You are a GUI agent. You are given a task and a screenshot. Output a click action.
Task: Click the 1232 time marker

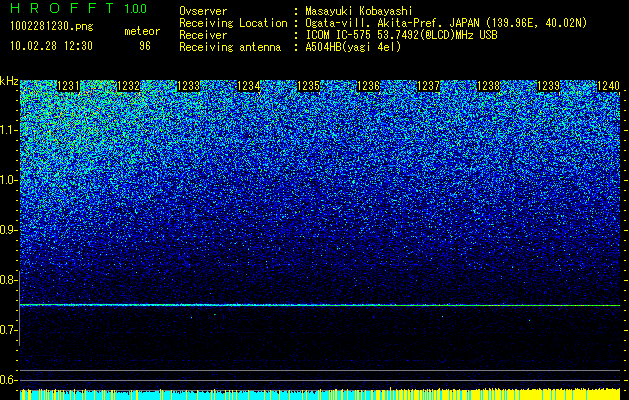pos(128,86)
